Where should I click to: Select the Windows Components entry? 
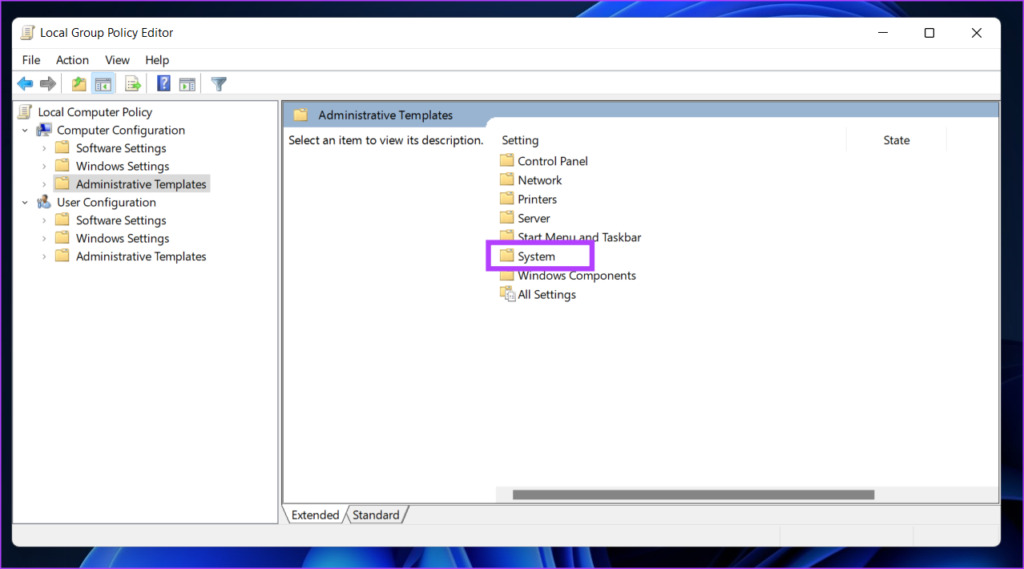click(x=577, y=275)
